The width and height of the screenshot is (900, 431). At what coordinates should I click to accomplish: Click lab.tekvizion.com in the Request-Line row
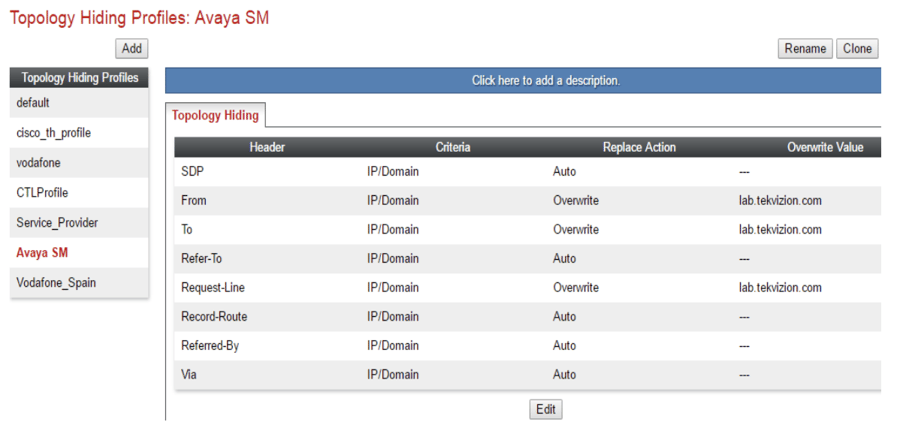(780, 288)
